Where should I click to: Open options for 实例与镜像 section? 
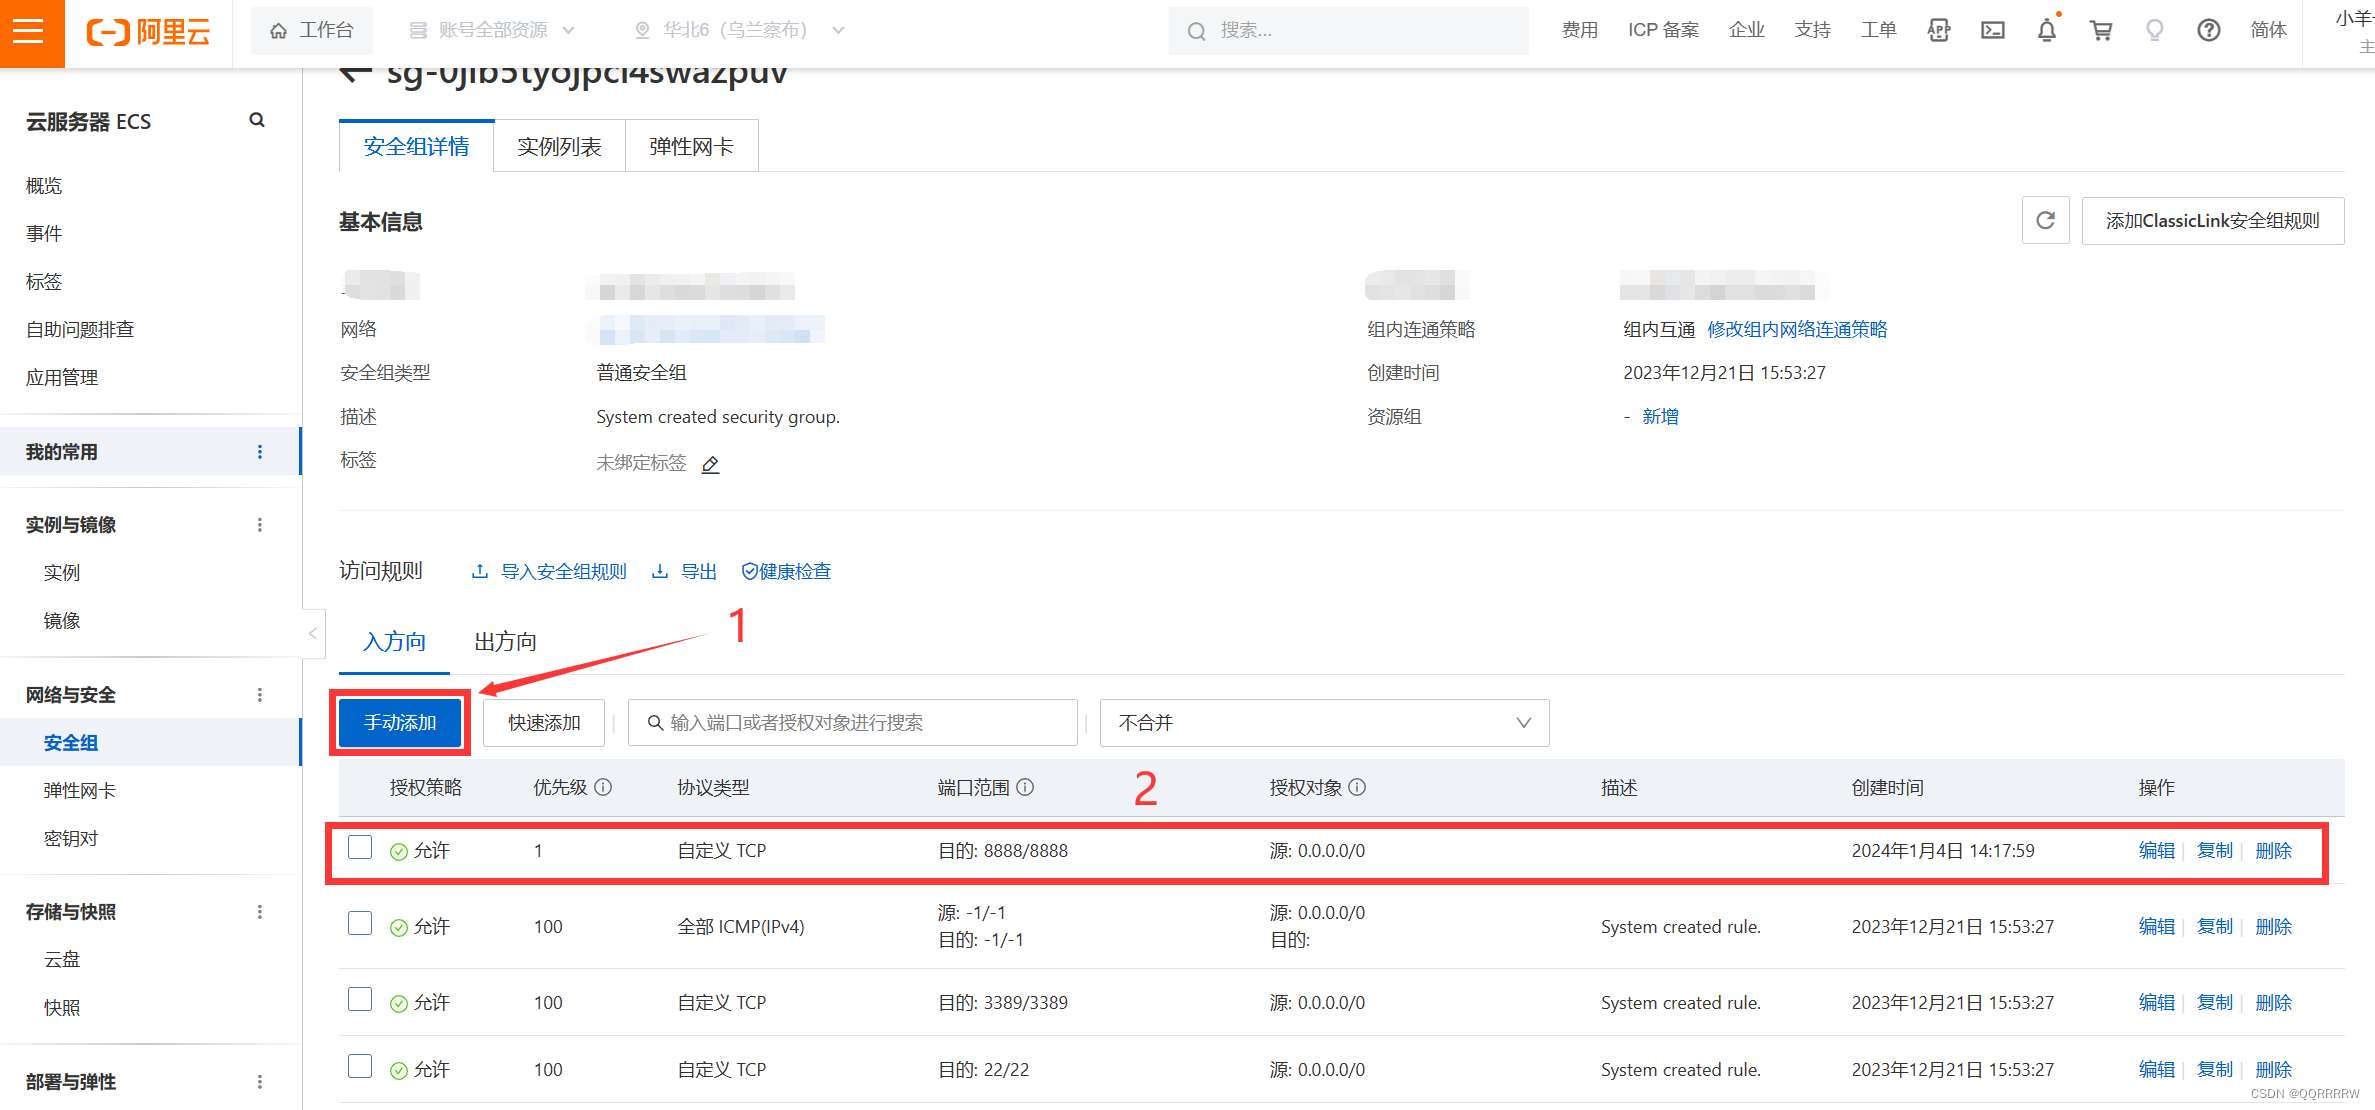coord(260,525)
